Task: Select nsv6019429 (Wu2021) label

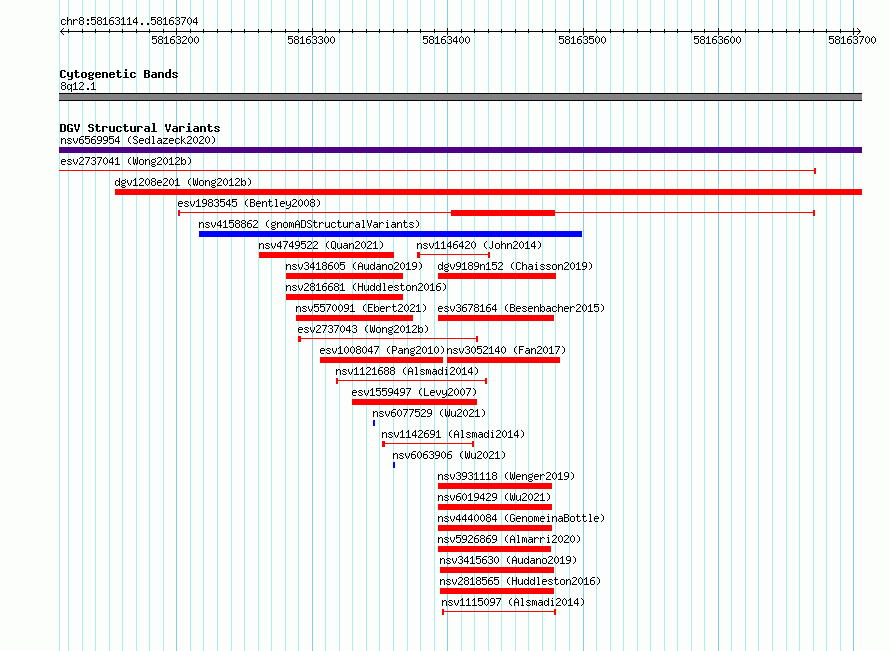Action: click(494, 497)
